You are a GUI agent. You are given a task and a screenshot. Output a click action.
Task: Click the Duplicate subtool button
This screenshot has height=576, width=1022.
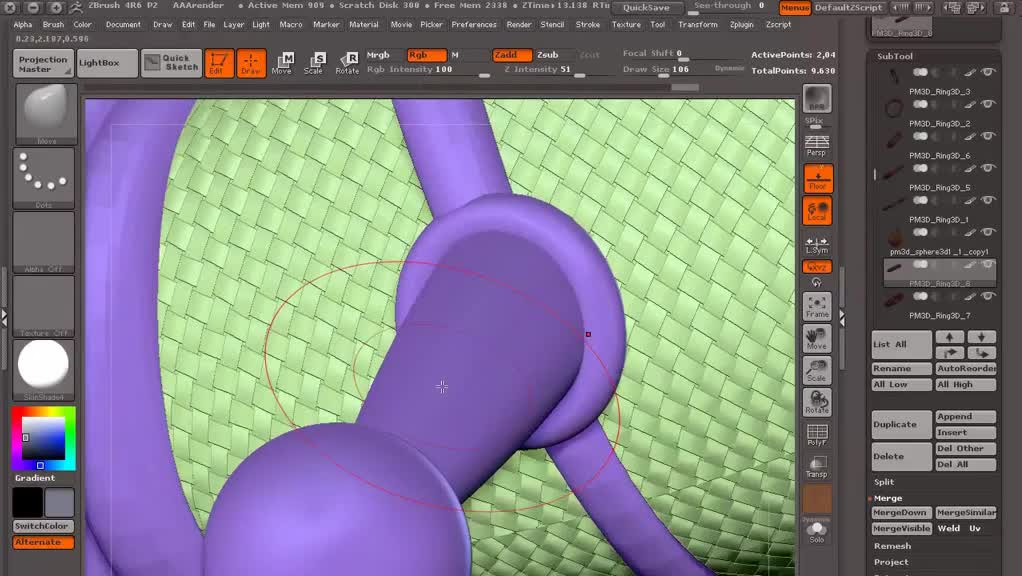[901, 424]
